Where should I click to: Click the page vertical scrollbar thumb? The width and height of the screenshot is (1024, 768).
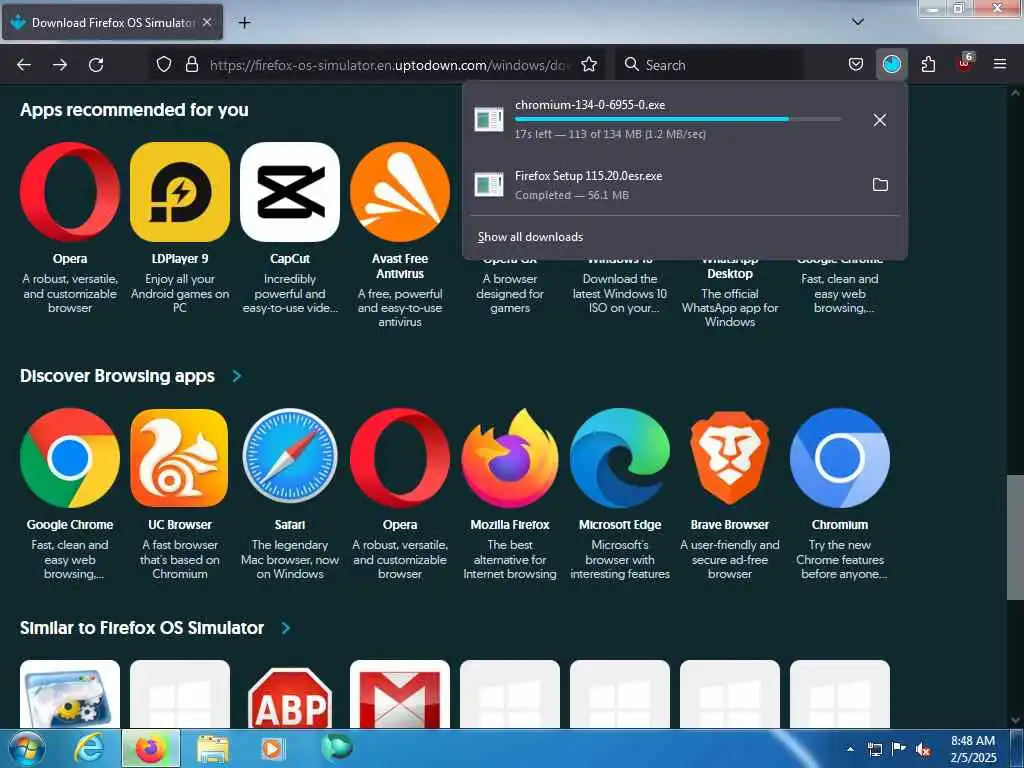[1015, 537]
